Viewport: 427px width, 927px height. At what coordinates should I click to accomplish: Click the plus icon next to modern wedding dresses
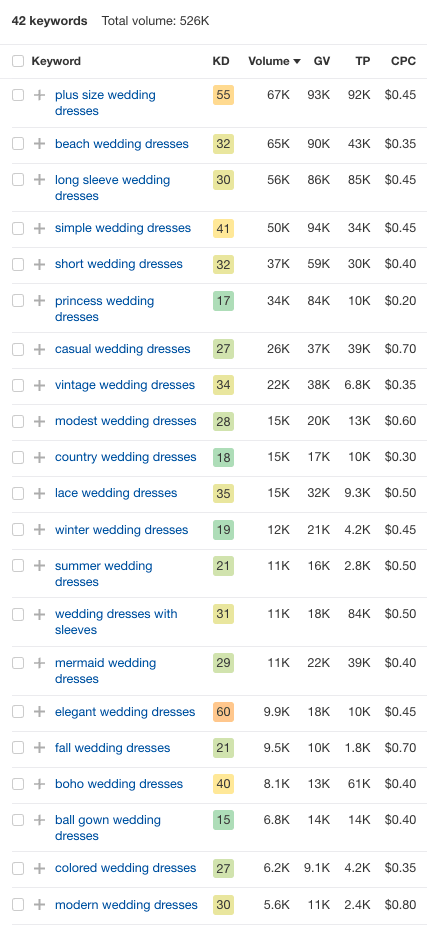[39, 905]
